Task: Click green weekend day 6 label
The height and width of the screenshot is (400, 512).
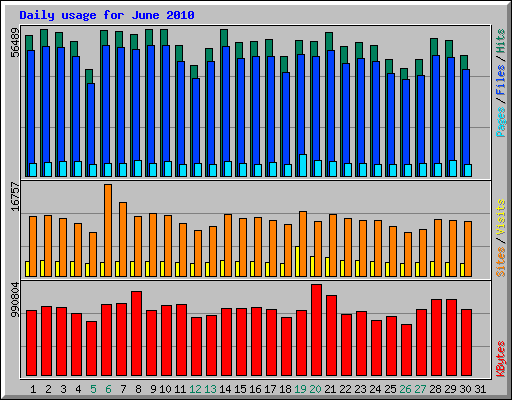Action: click(x=108, y=389)
